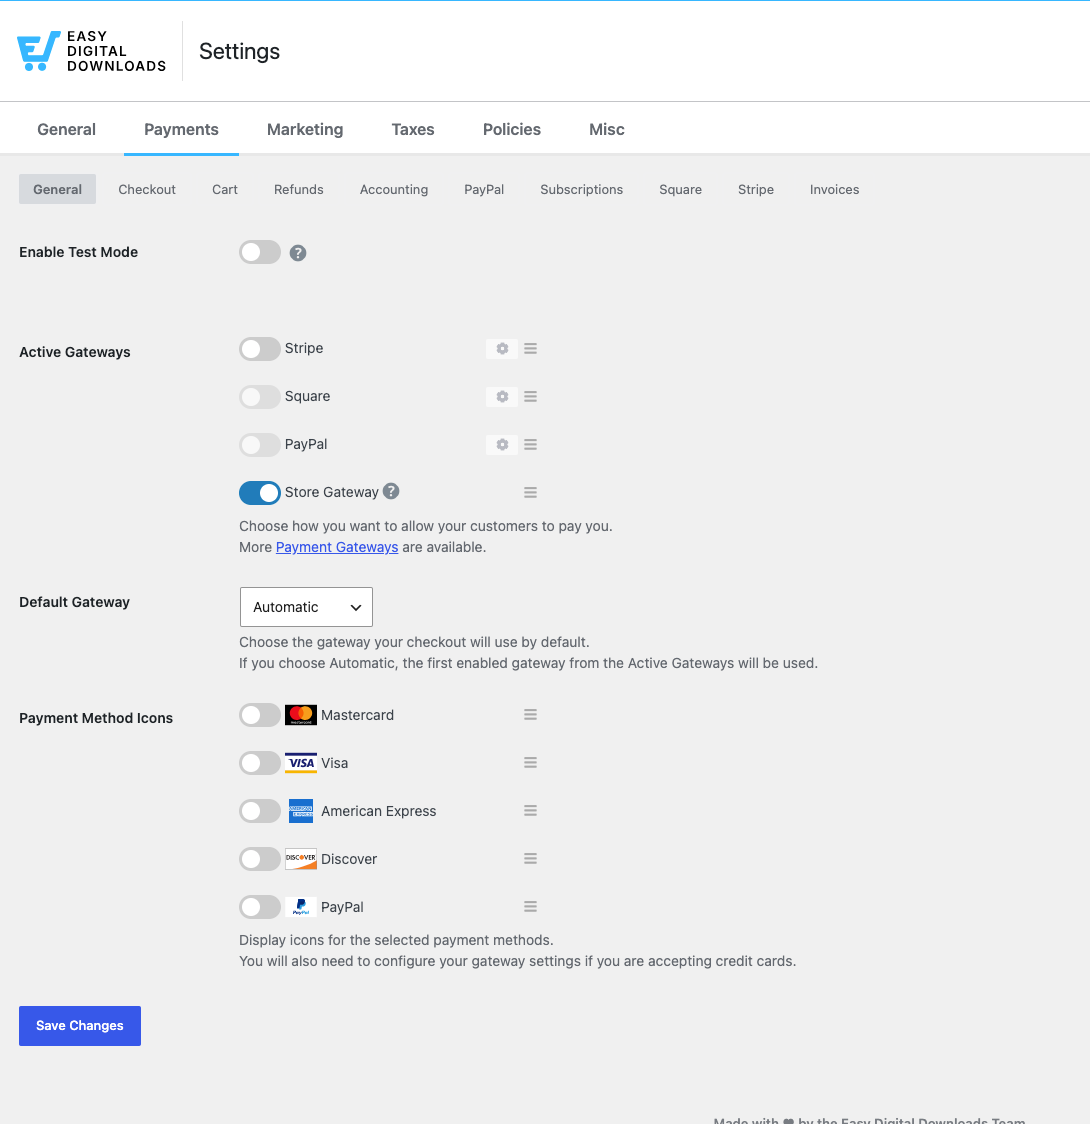Select the General payments sub-tab

(x=57, y=189)
